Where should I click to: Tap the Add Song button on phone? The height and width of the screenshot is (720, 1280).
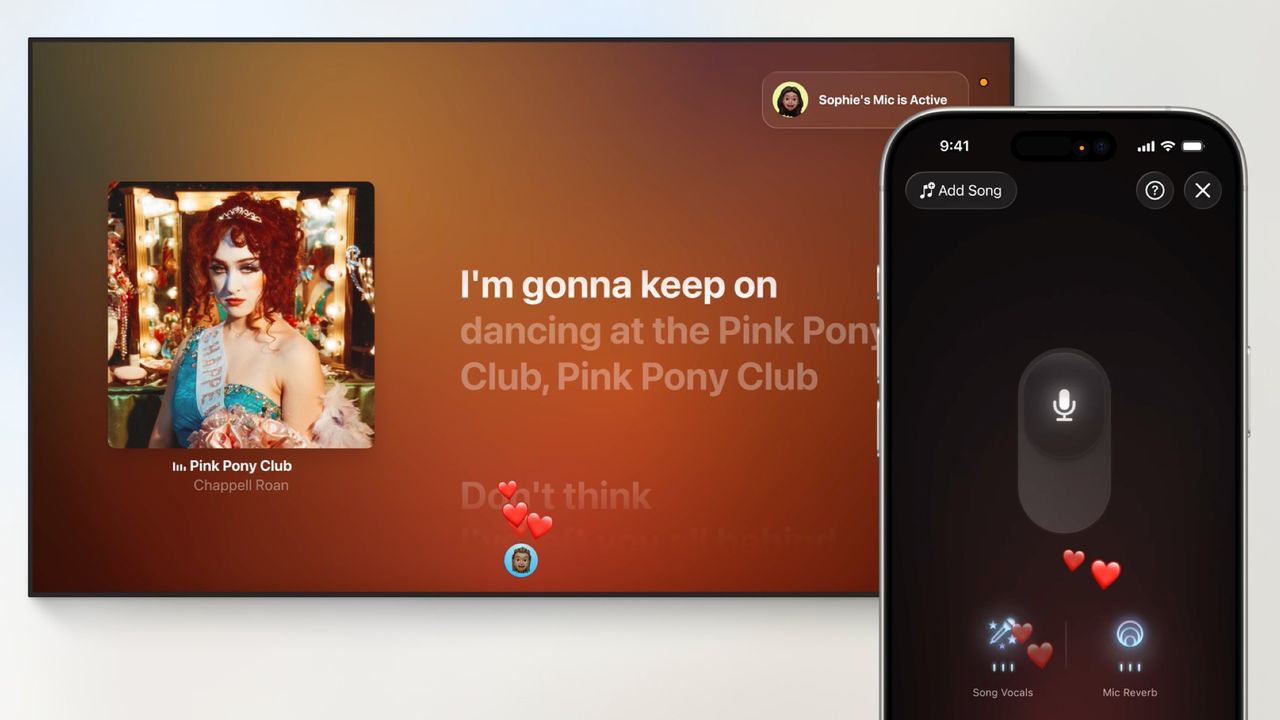click(961, 190)
